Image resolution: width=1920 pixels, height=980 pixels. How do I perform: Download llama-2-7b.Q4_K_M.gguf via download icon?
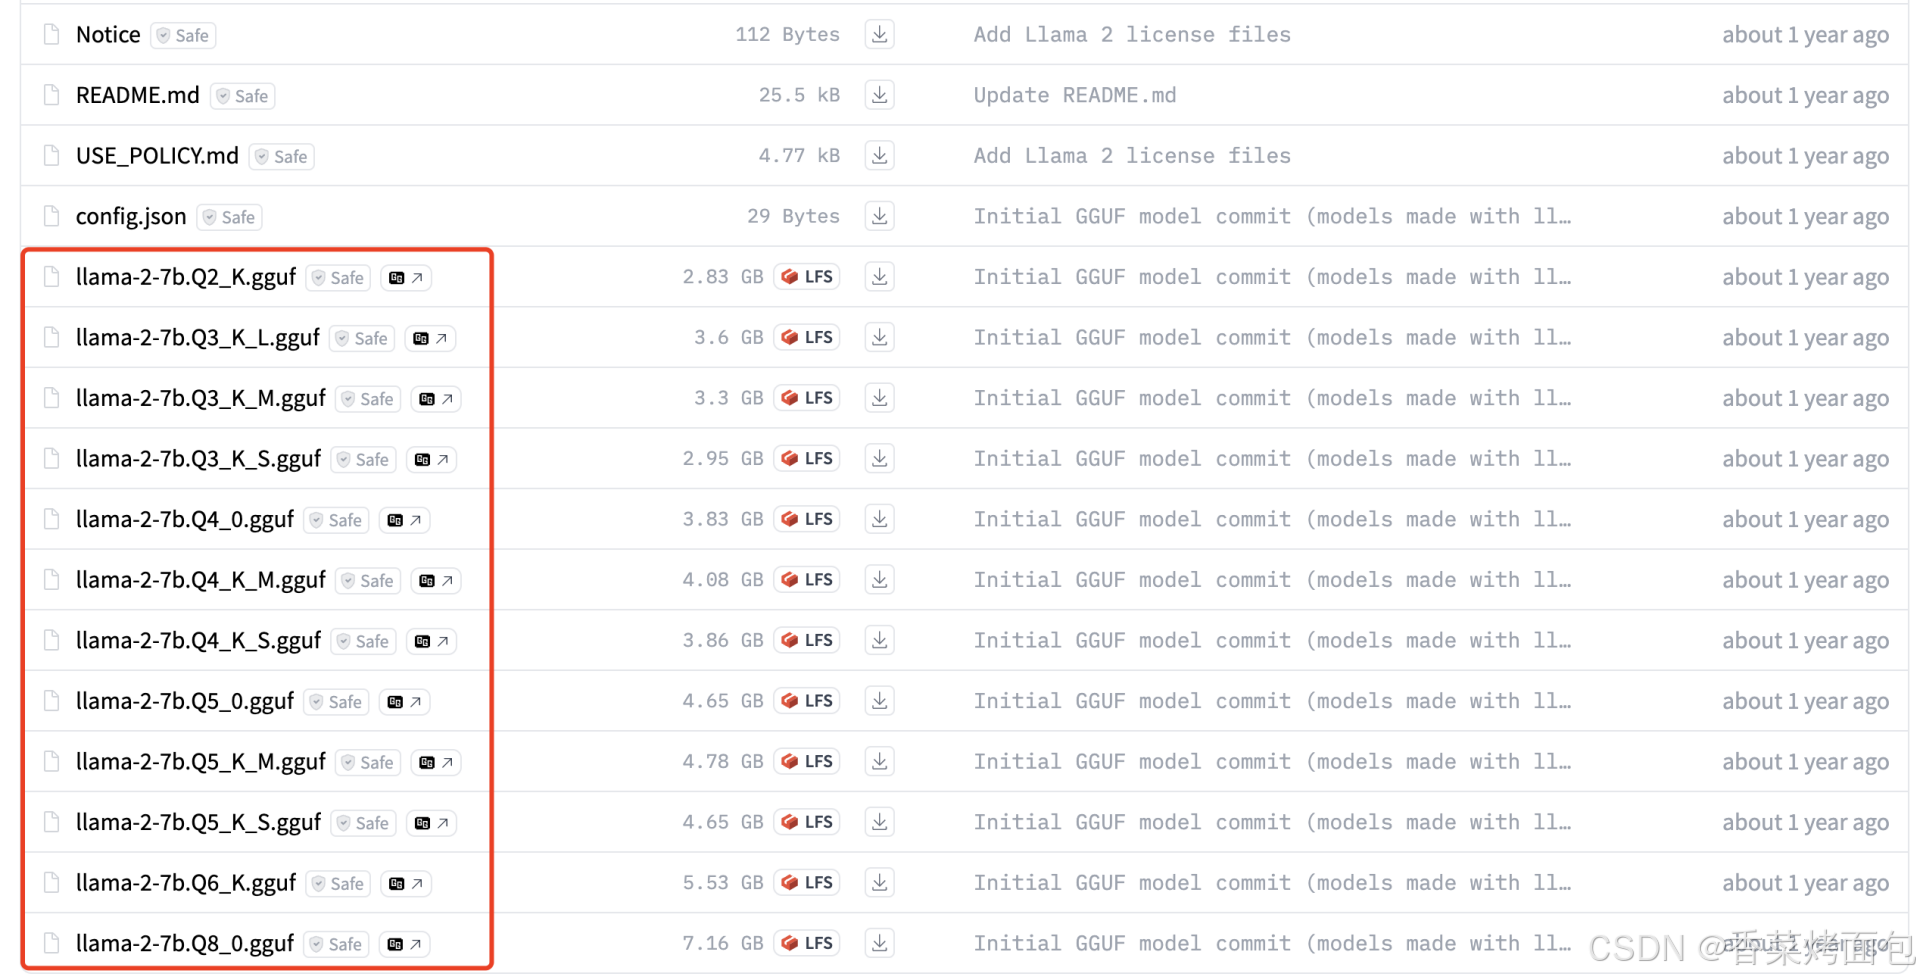[879, 580]
